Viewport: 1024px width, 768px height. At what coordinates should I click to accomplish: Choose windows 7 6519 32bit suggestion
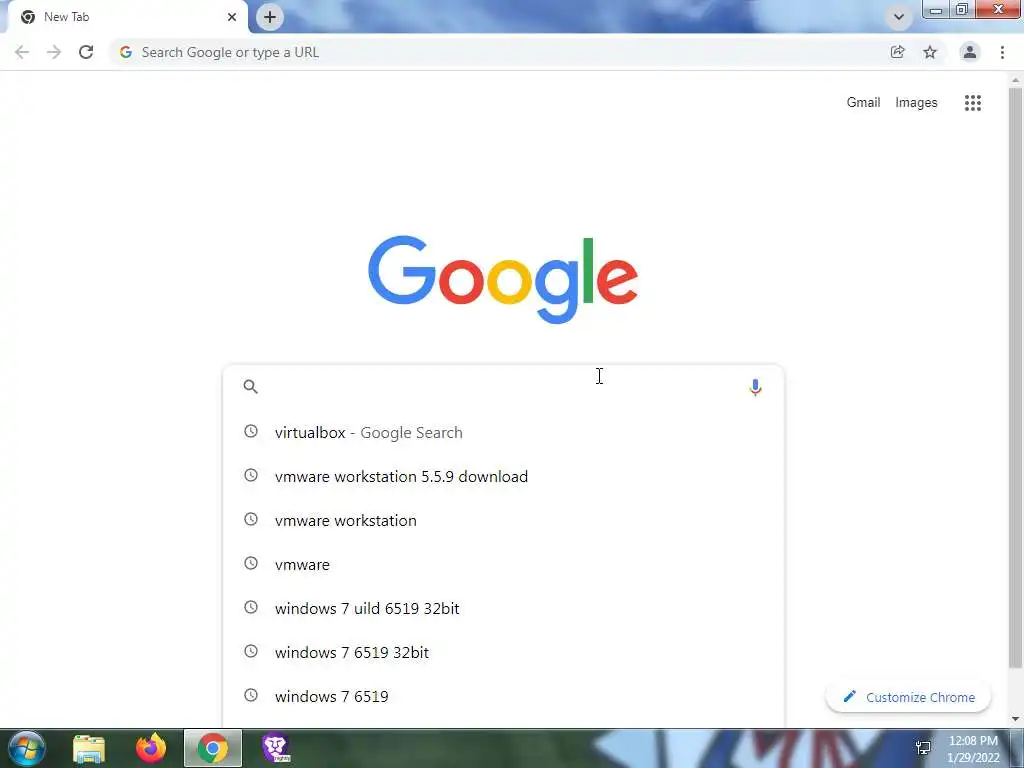click(503, 652)
